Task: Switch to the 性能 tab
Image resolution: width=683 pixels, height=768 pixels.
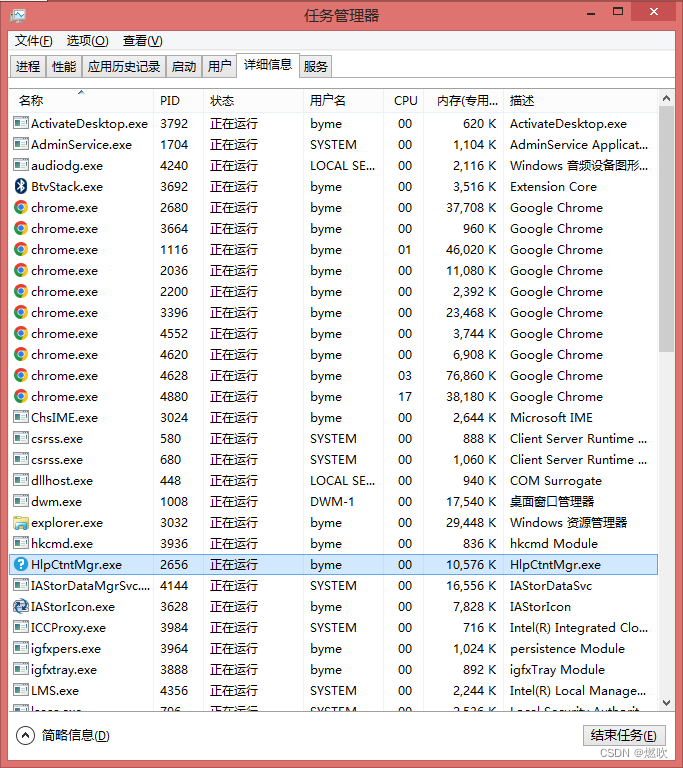Action: (x=64, y=66)
